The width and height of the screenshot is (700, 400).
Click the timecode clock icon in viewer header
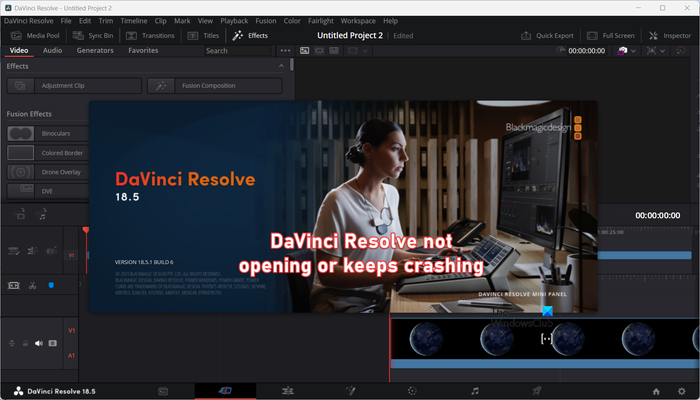(x=561, y=51)
